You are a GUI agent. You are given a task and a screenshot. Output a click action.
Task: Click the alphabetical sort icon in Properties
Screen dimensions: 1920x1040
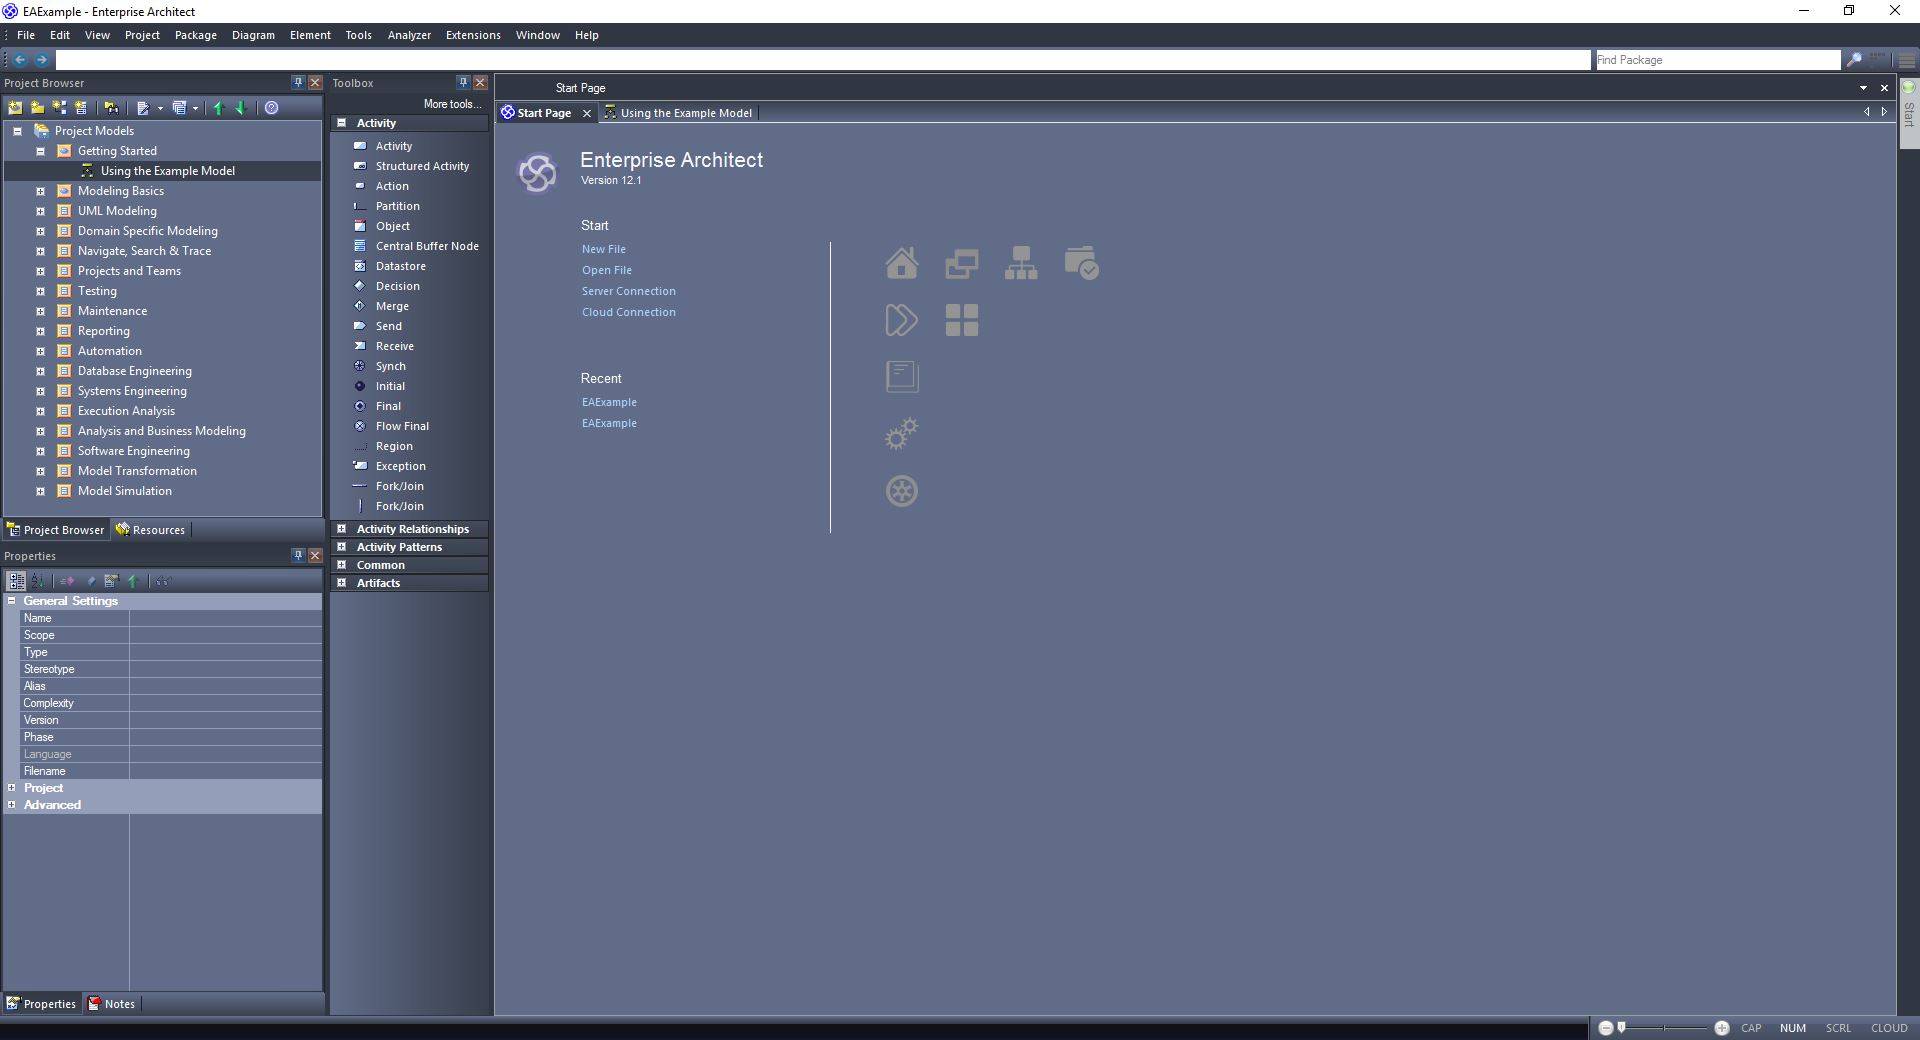coord(38,580)
